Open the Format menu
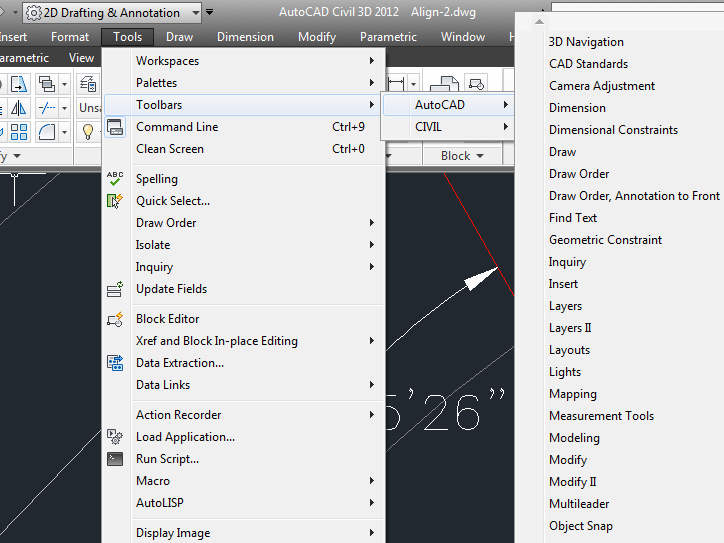The width and height of the screenshot is (724, 543). pyautogui.click(x=70, y=37)
